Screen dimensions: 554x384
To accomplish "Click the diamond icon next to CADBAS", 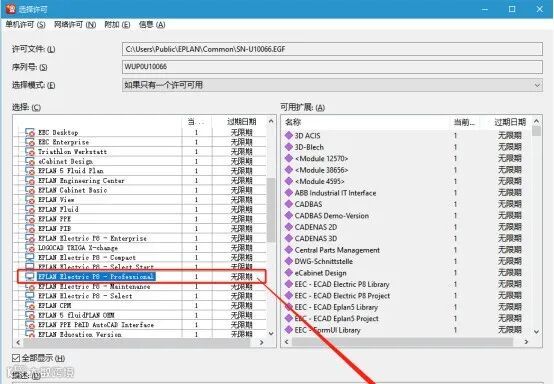I will pos(289,204).
